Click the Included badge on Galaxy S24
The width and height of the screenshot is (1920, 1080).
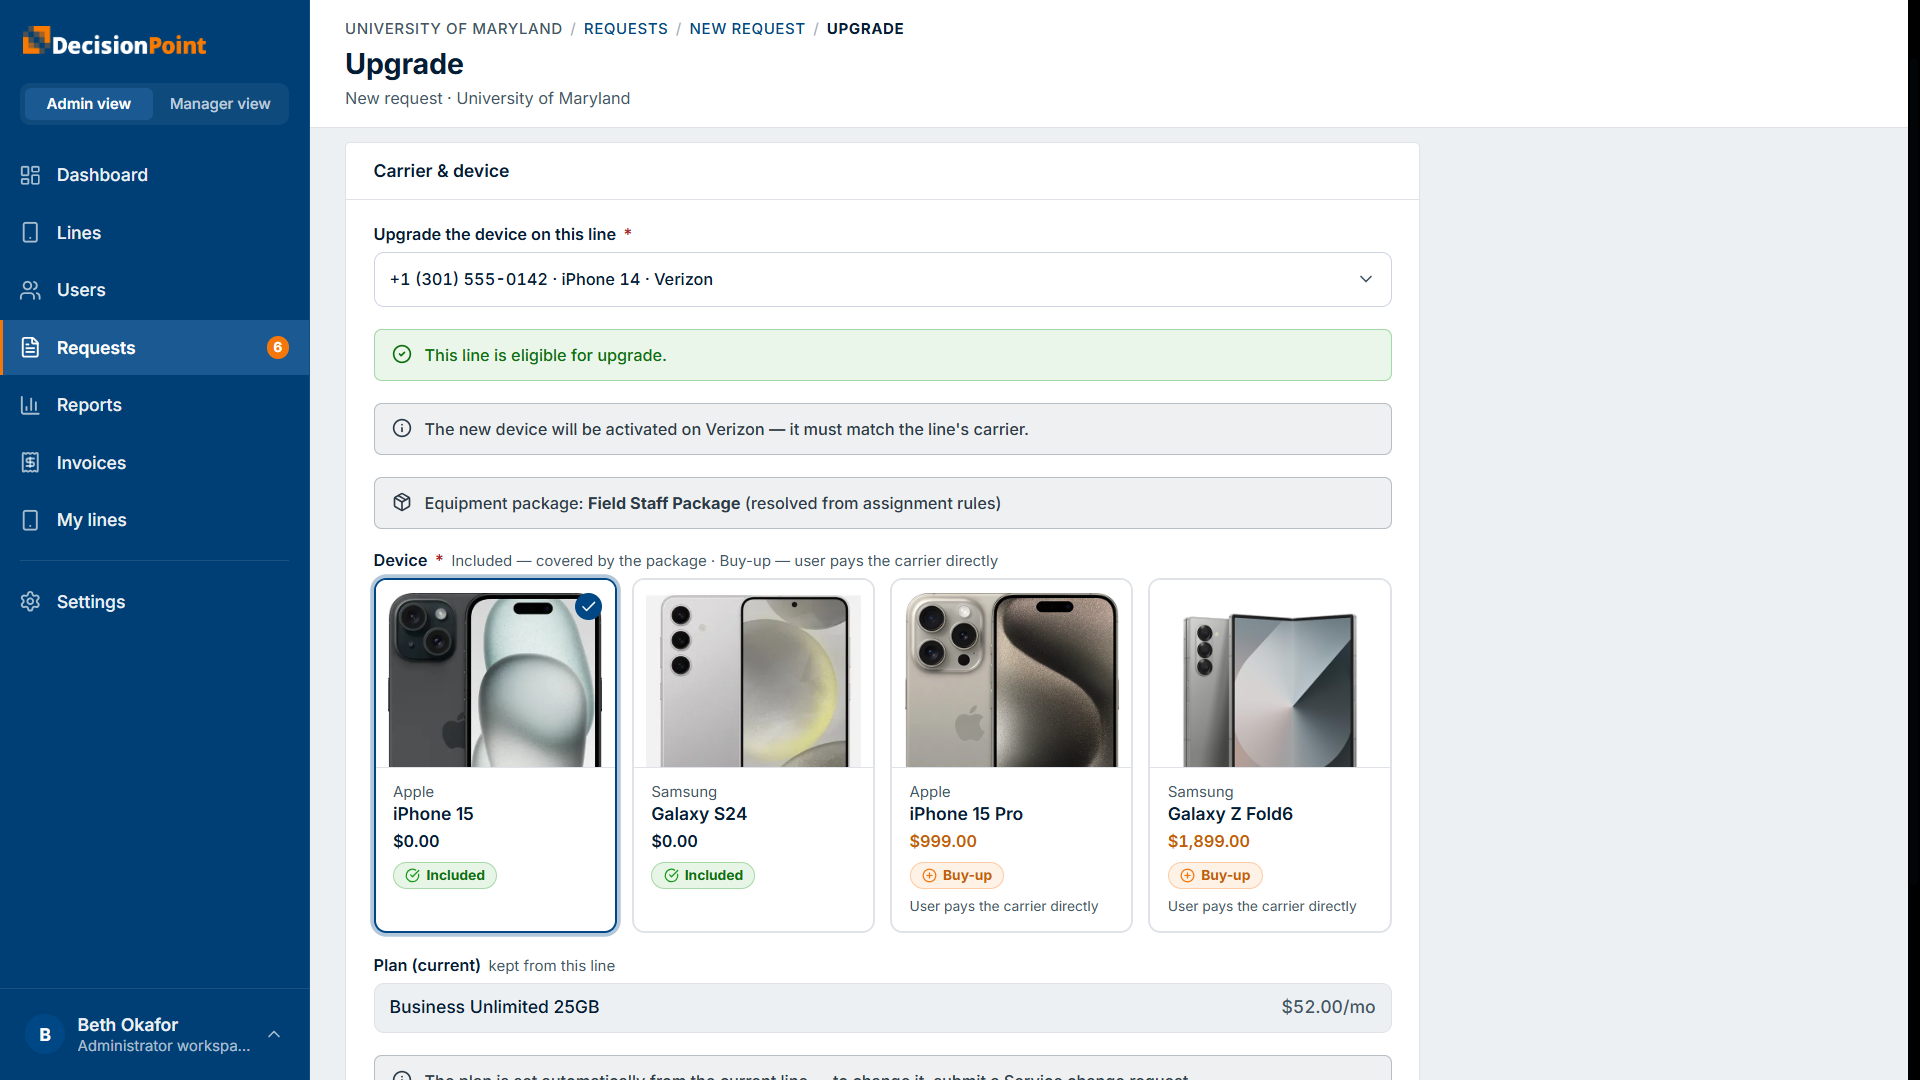(x=703, y=876)
